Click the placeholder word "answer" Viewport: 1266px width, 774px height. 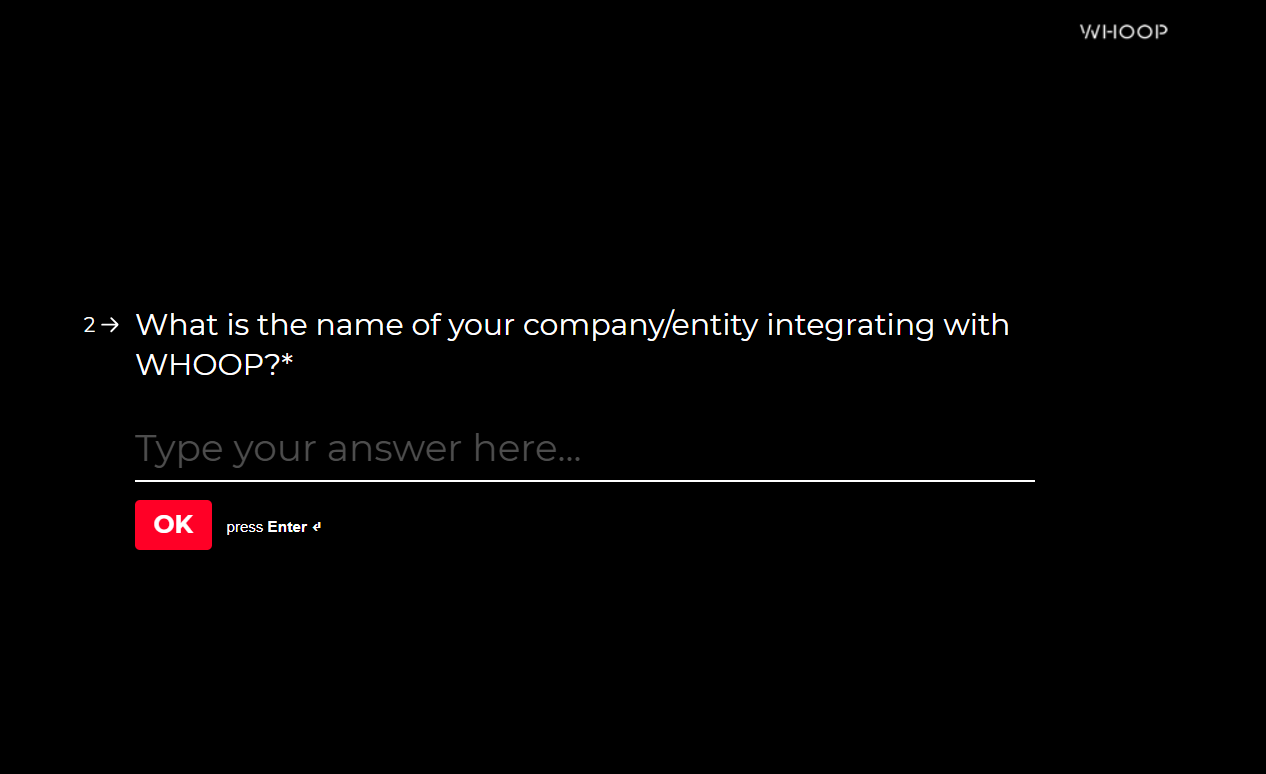pos(396,449)
